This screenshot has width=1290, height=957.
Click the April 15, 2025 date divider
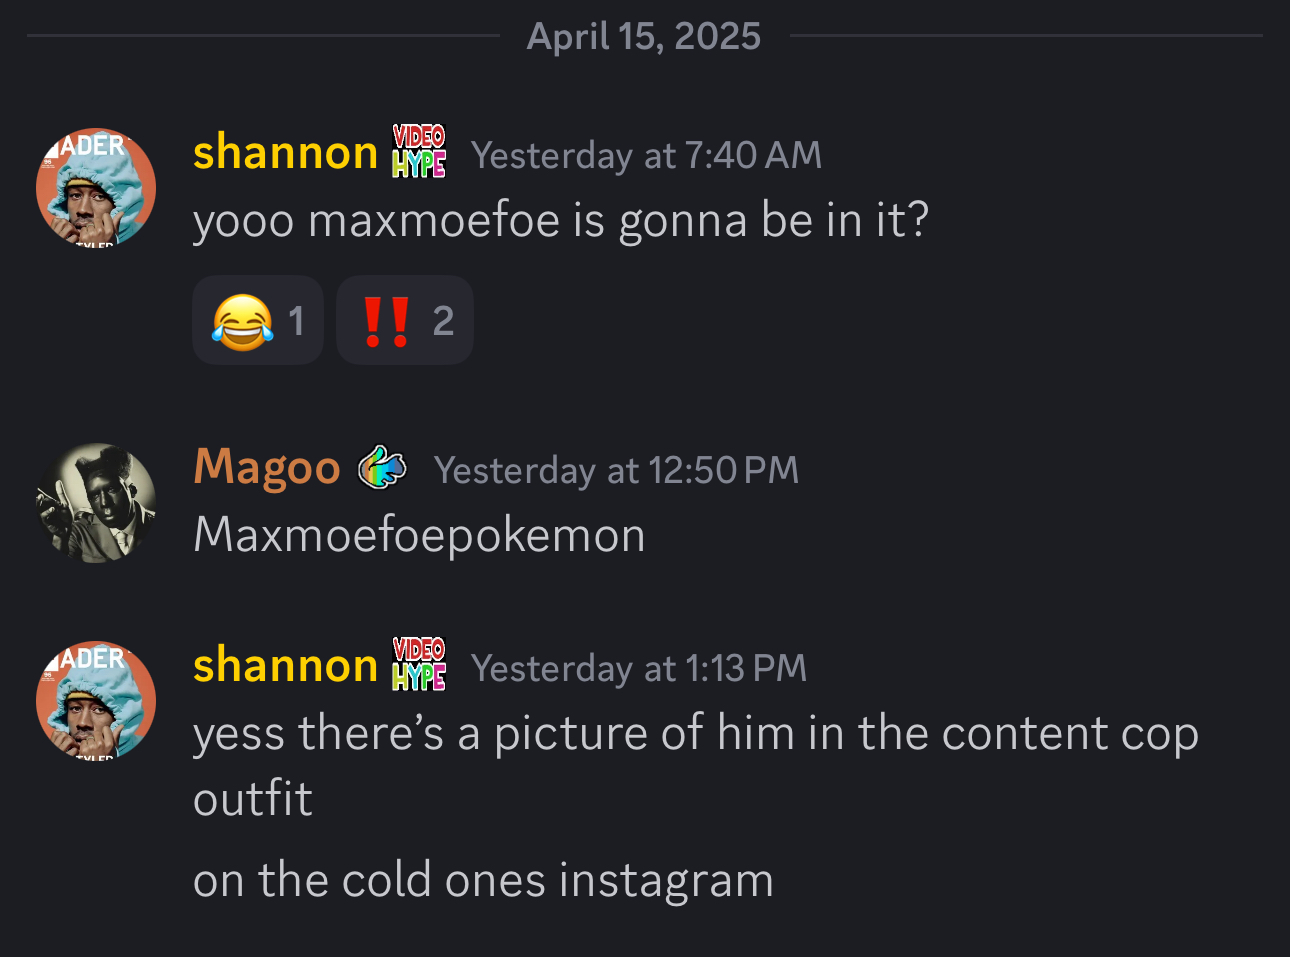(x=644, y=36)
